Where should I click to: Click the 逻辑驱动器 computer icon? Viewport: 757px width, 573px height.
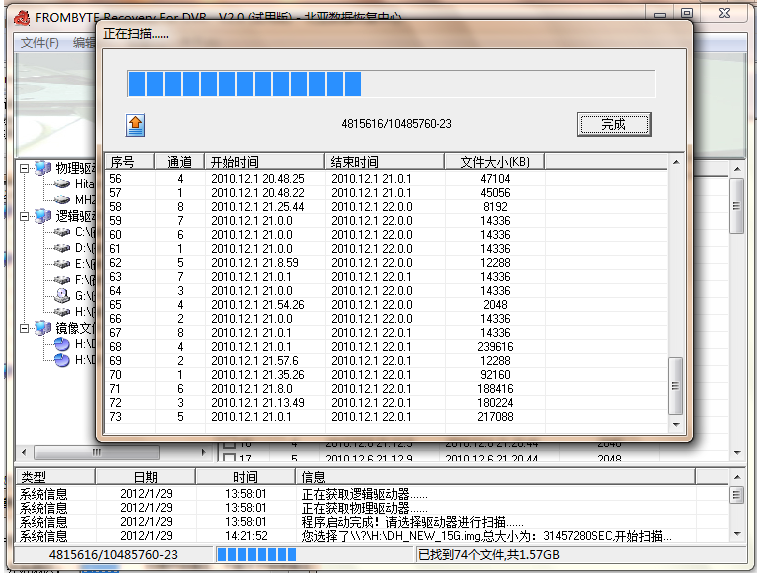43,215
